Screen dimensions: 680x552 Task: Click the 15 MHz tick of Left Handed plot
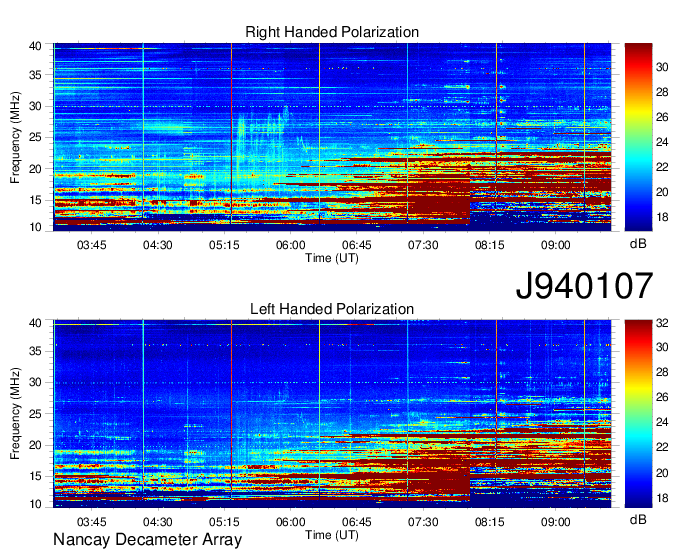click(x=35, y=476)
